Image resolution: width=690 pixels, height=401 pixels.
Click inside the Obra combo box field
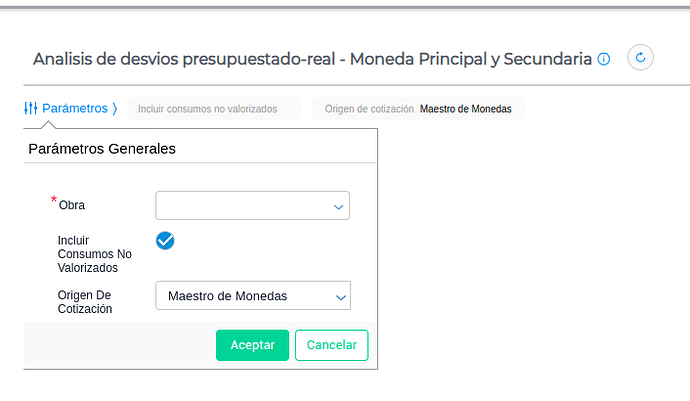[x=243, y=205]
